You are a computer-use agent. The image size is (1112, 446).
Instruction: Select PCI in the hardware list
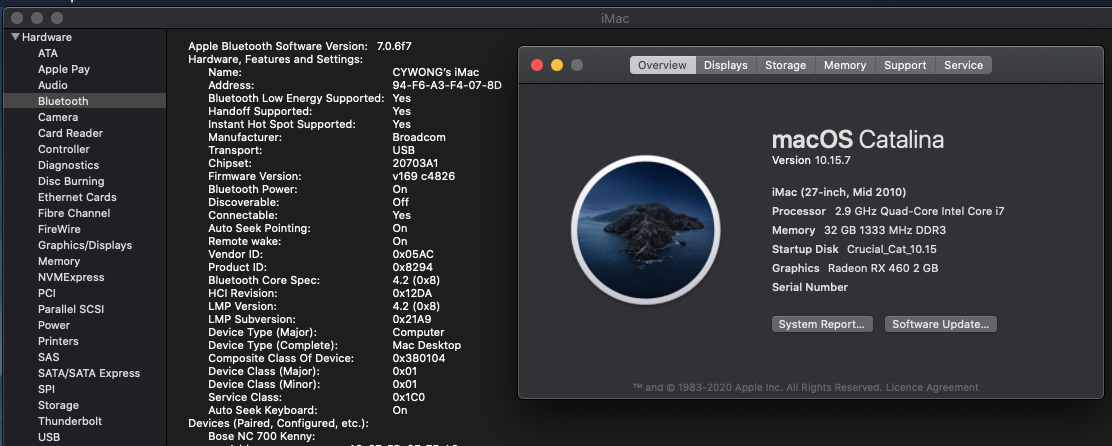tap(47, 293)
